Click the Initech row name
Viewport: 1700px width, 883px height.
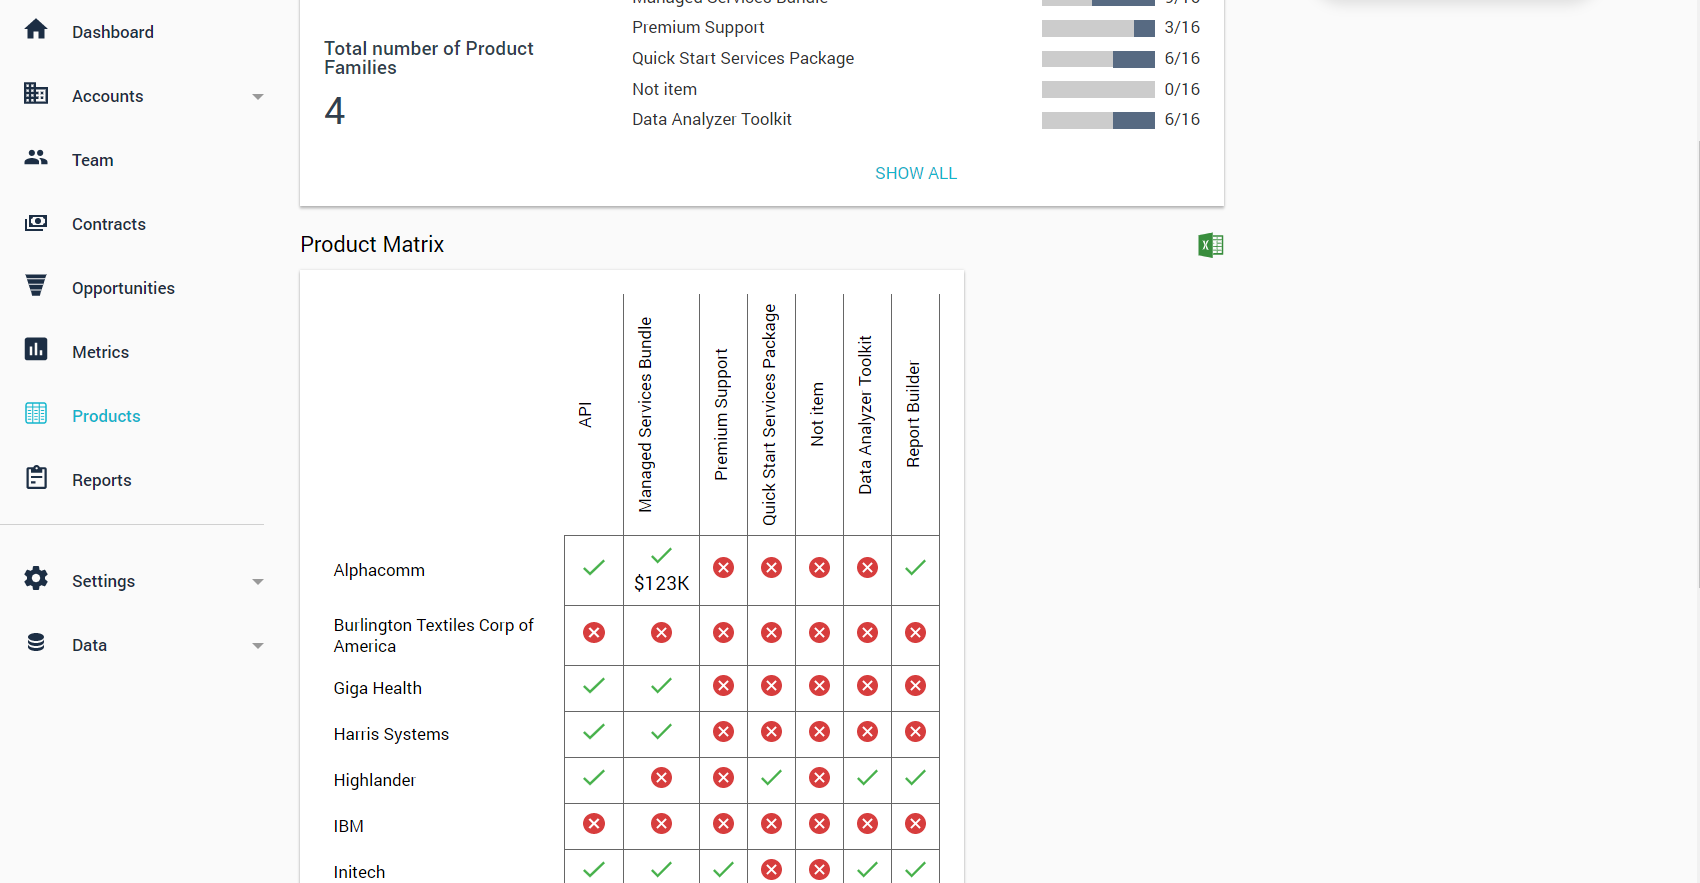pos(359,872)
